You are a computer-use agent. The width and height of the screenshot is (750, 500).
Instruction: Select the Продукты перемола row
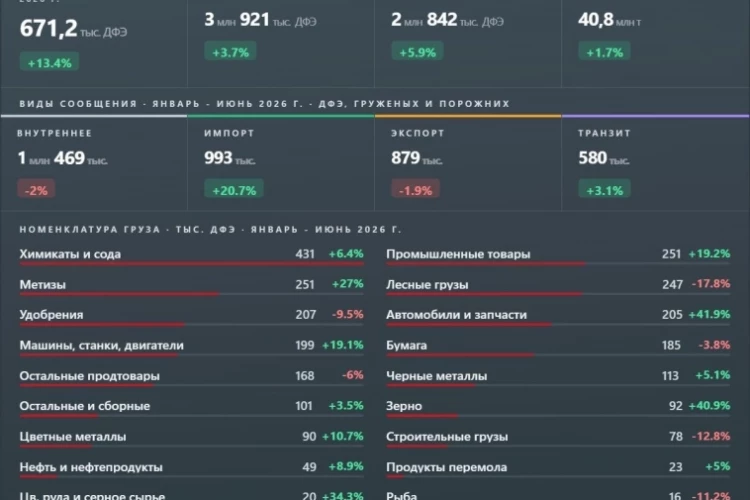pos(558,469)
